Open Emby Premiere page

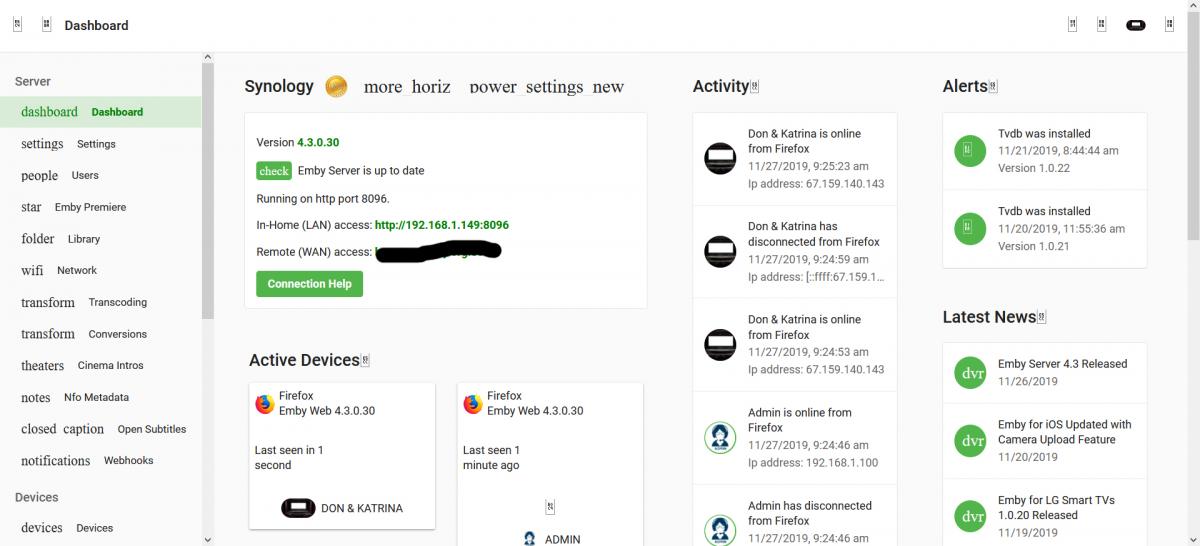(x=100, y=207)
